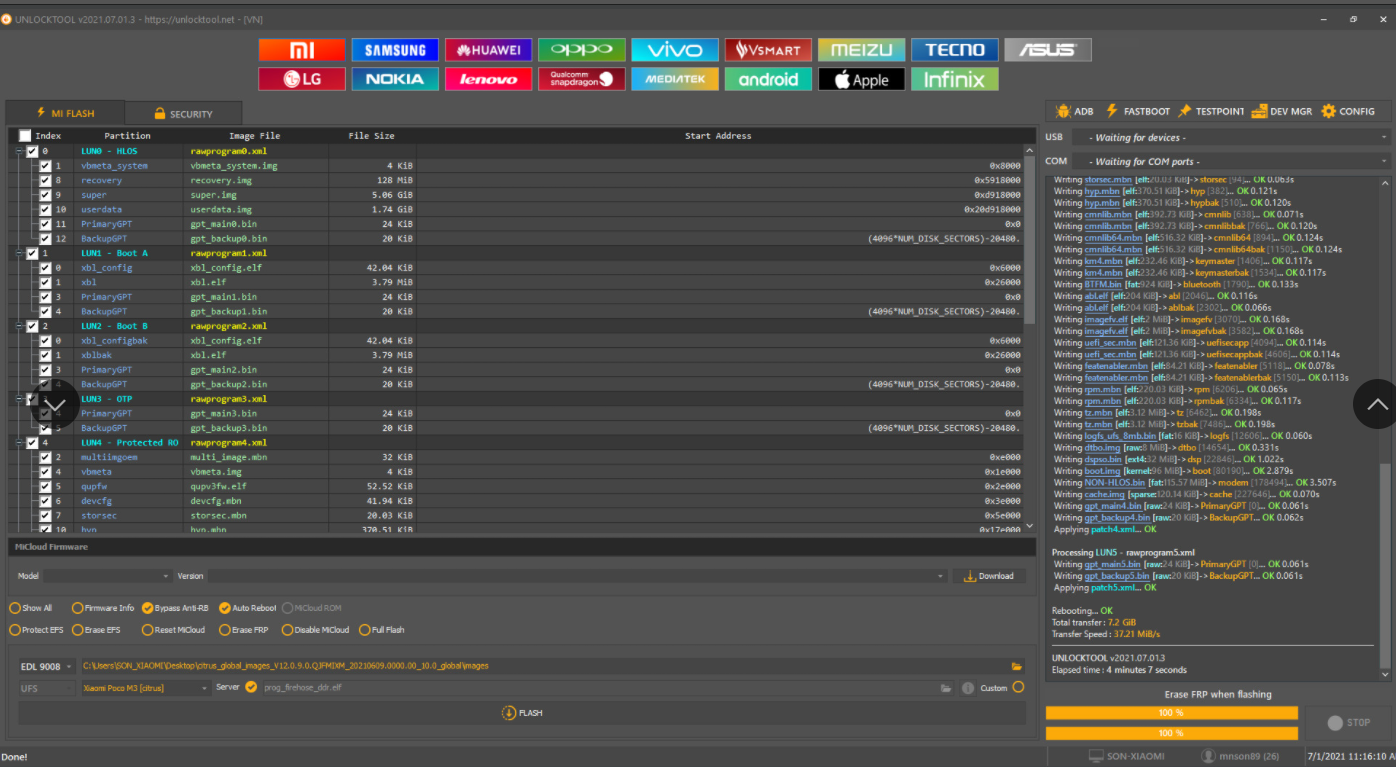Enable Full Flash option

click(382, 630)
